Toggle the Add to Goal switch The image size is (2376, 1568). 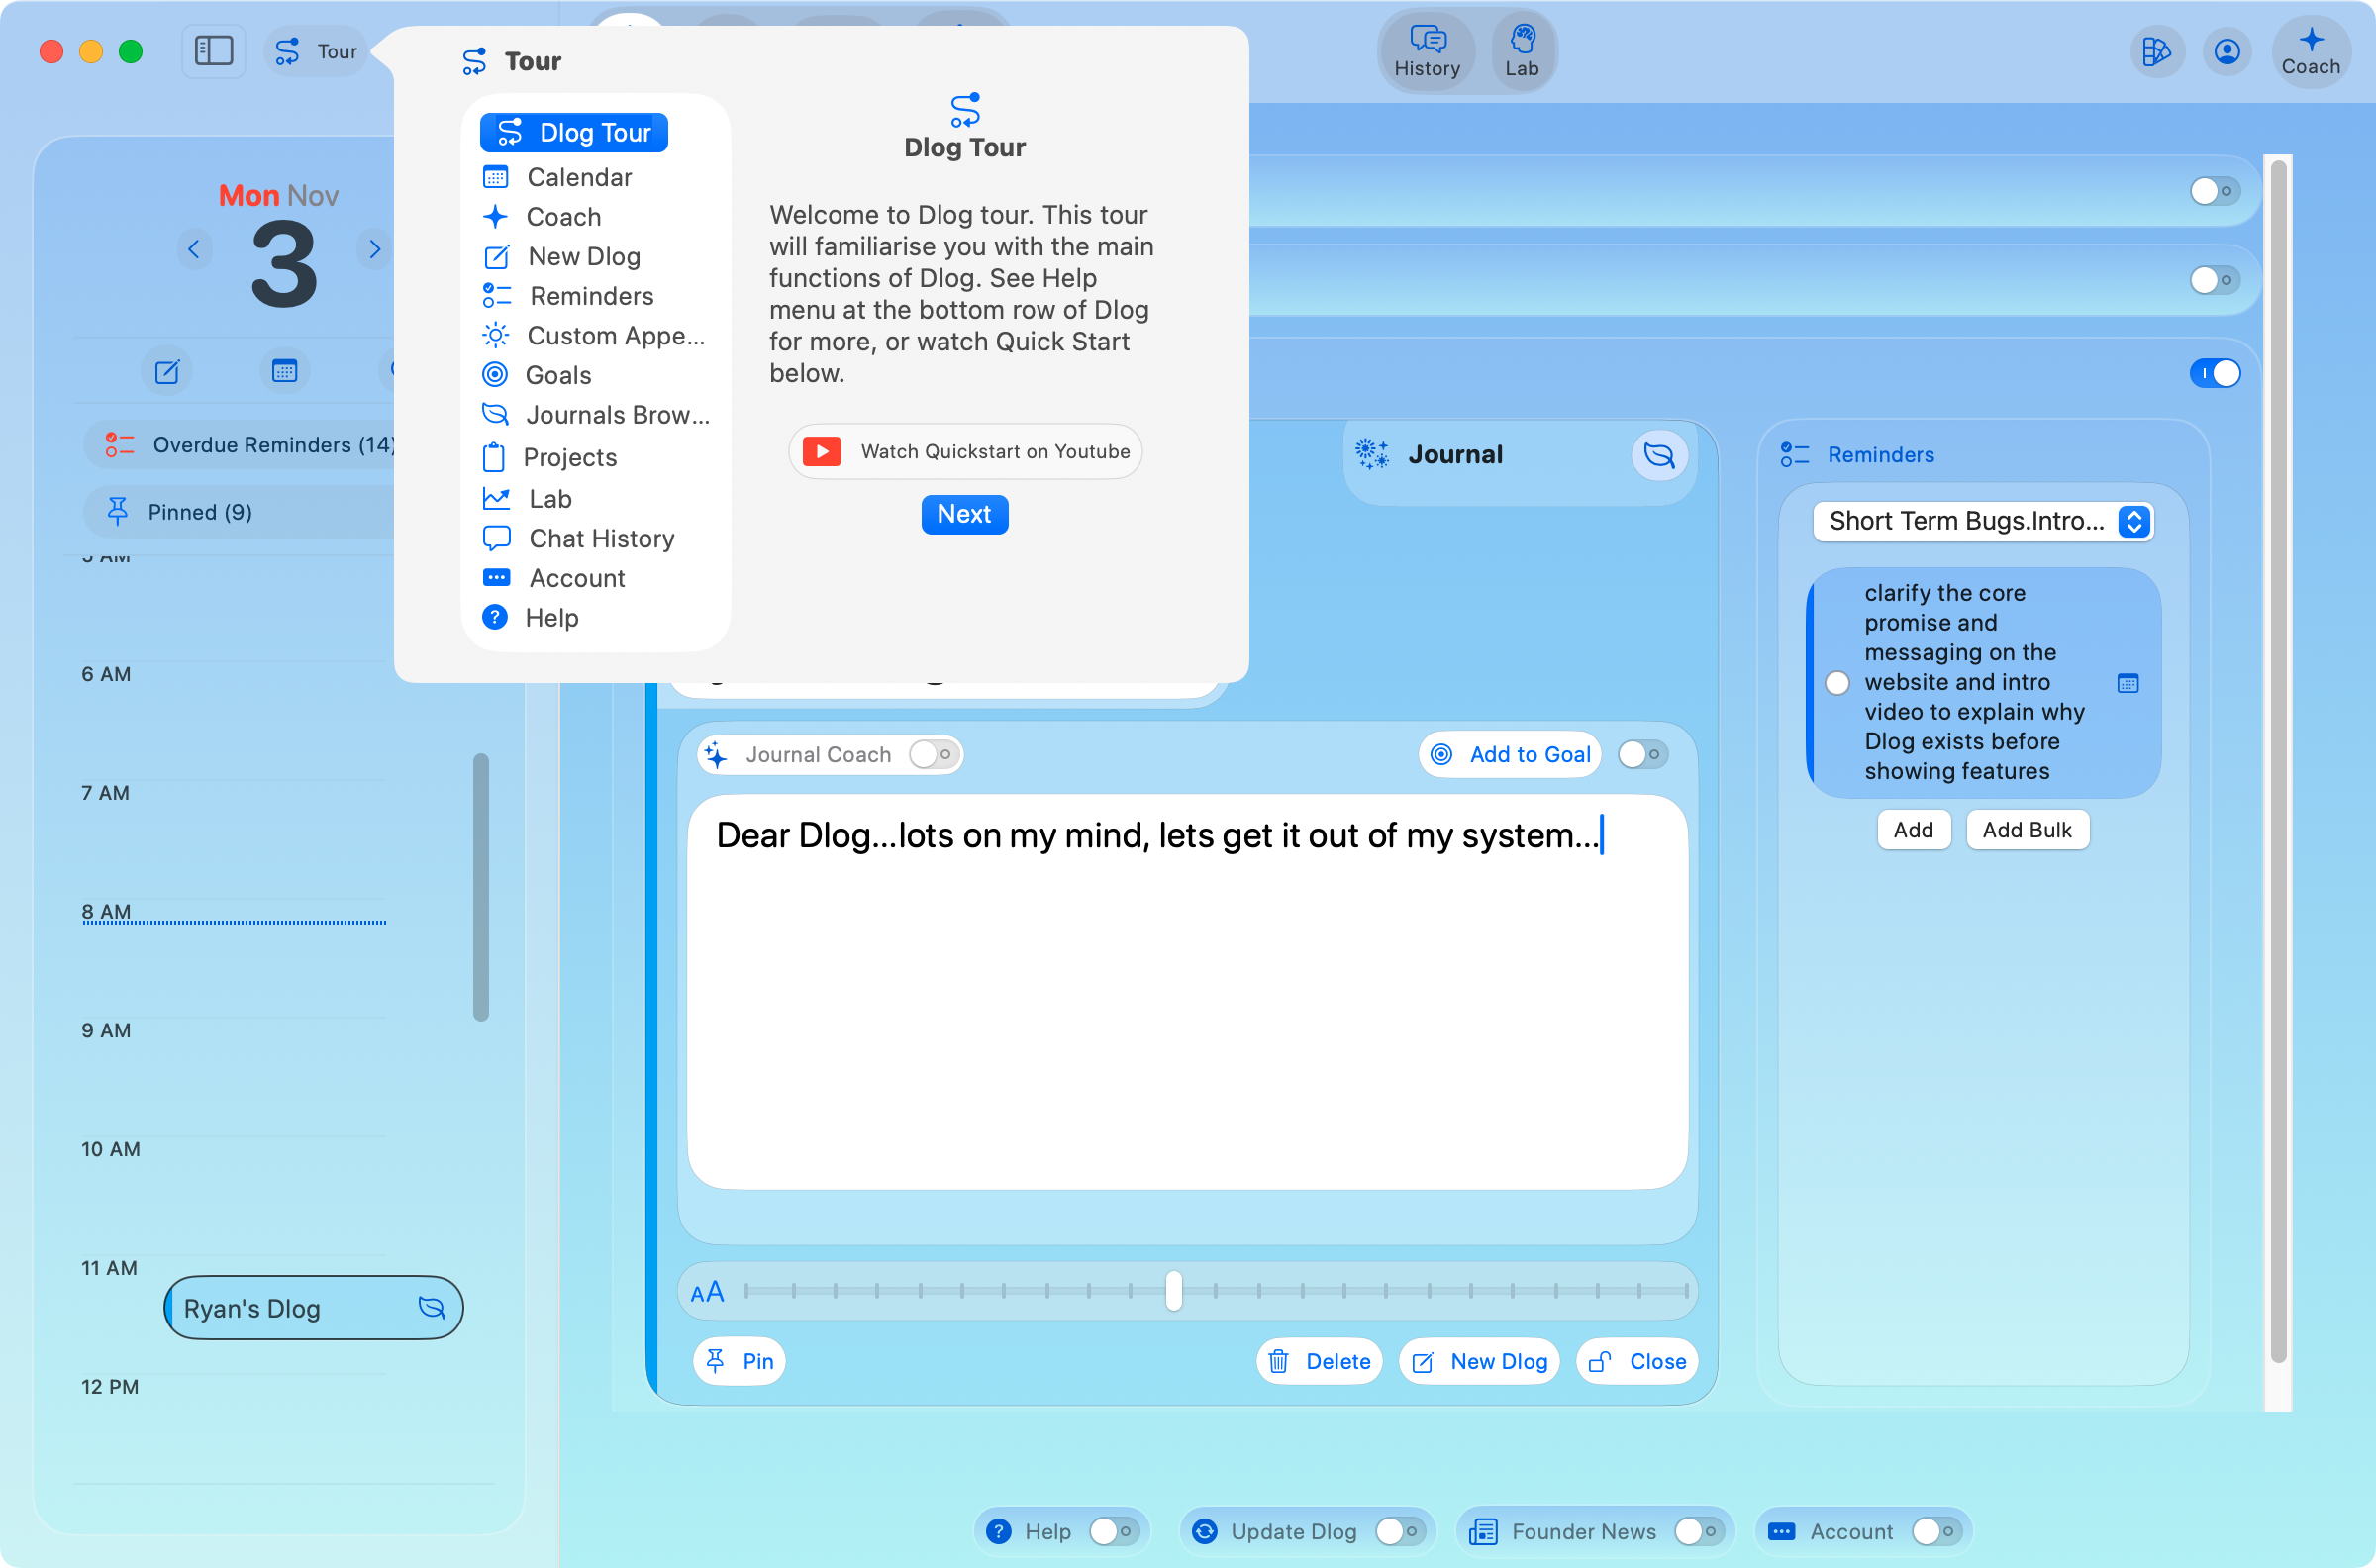(1641, 754)
